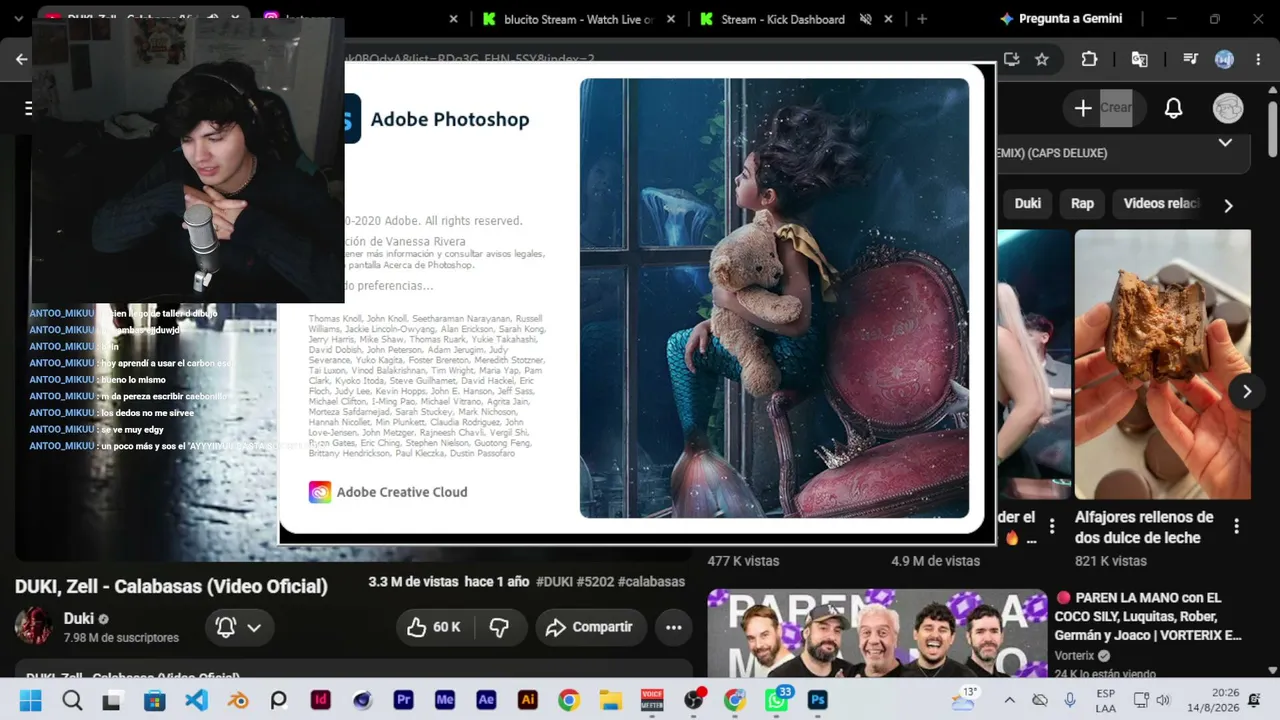Show more filter chips with right arrow
This screenshot has height=720, width=1280.
coord(1228,205)
